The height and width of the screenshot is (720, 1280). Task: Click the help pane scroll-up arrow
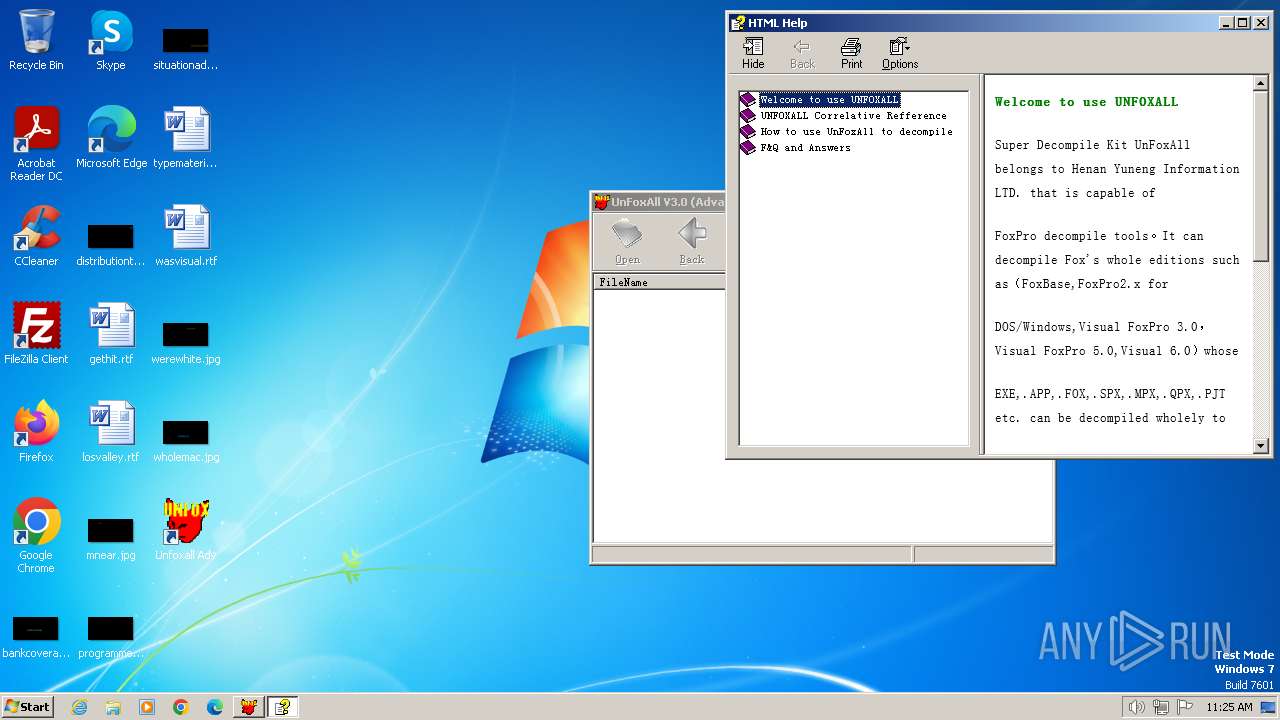coord(1261,84)
